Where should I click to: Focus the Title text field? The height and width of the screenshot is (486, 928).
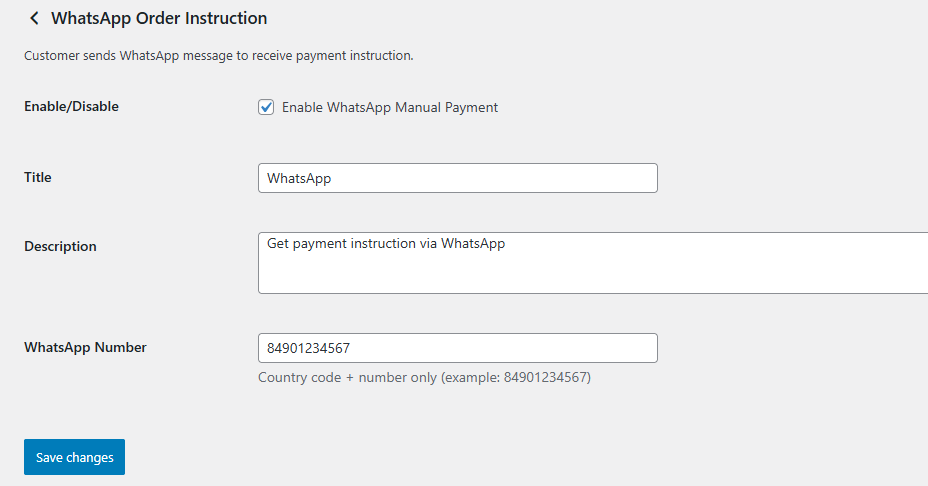click(457, 178)
